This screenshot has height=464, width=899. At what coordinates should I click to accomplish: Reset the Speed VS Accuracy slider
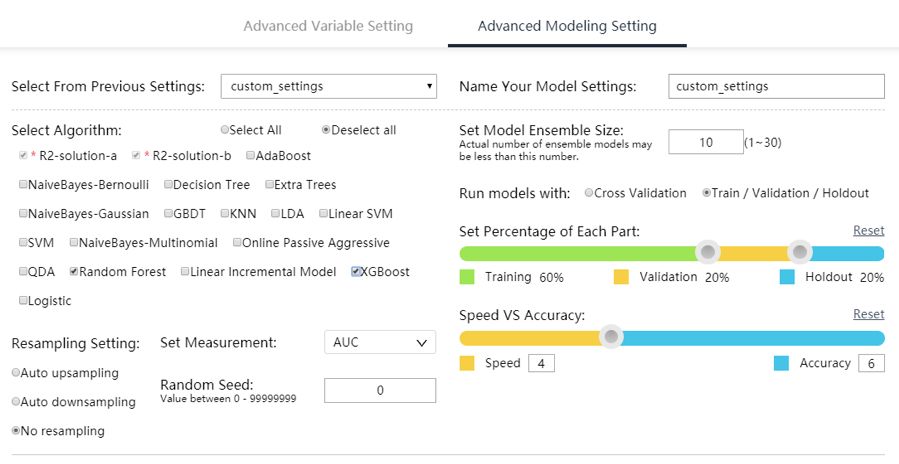[868, 314]
